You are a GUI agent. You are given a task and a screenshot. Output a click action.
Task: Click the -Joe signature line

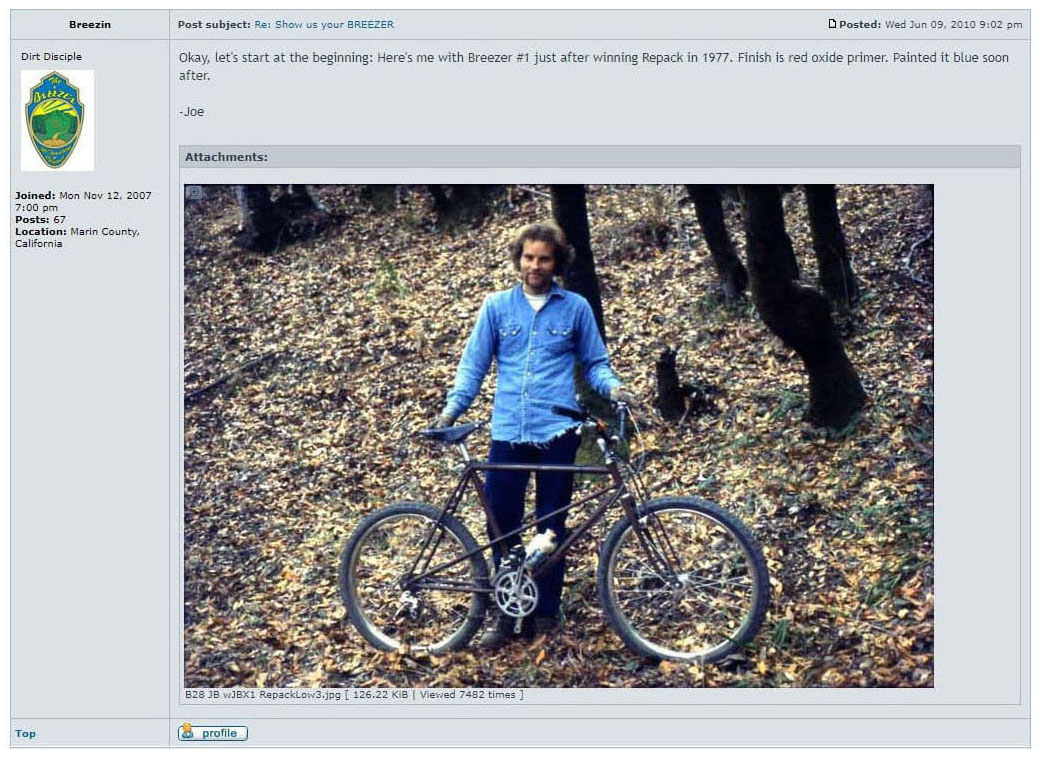click(x=192, y=111)
